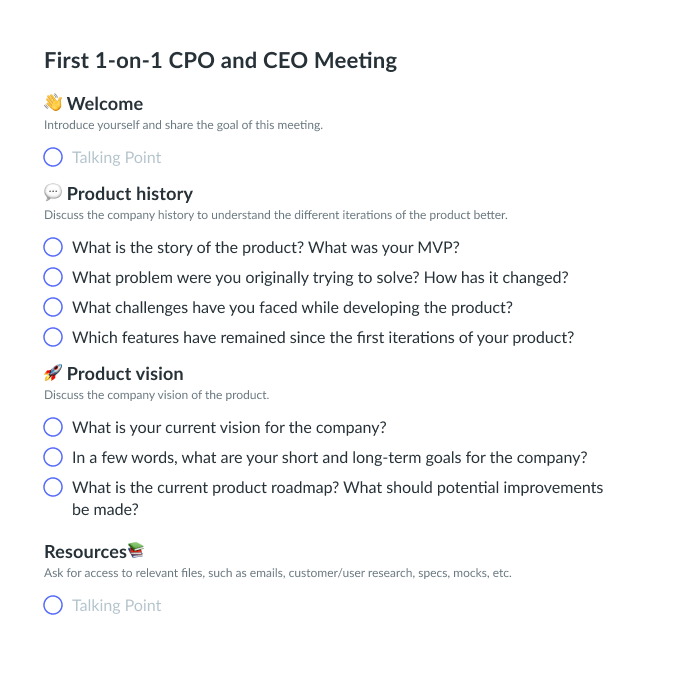684x684 pixels.
Task: Mark the 'current product roadmap' item complete
Action: coord(53,487)
